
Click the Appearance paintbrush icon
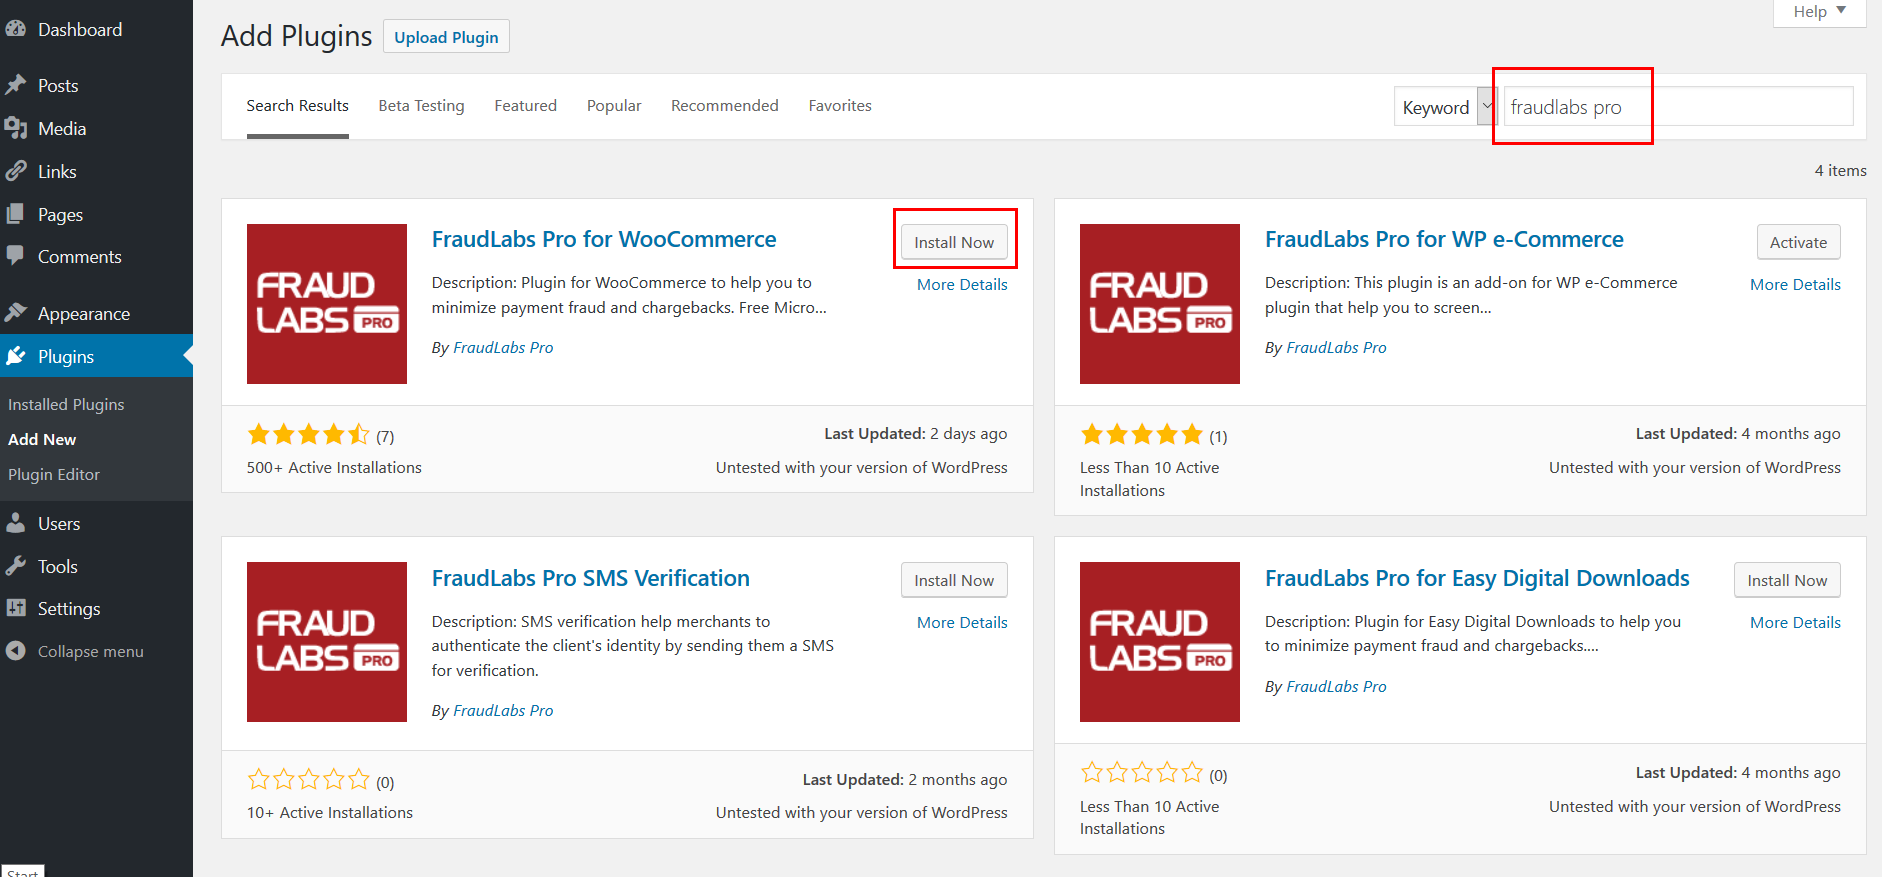[15, 313]
